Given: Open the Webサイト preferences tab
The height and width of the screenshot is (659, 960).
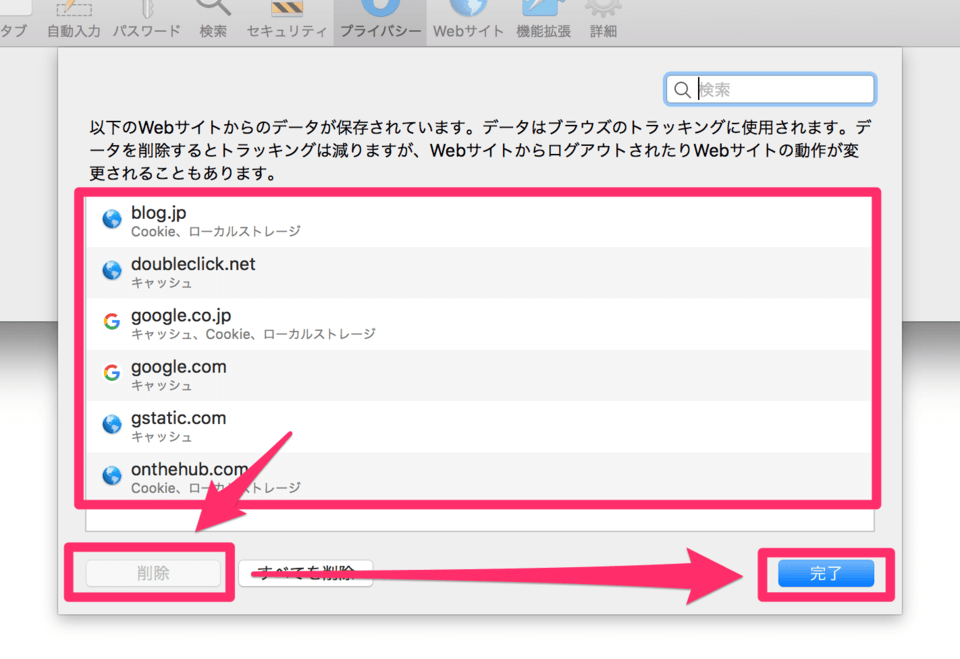Looking at the screenshot, I should point(468,20).
